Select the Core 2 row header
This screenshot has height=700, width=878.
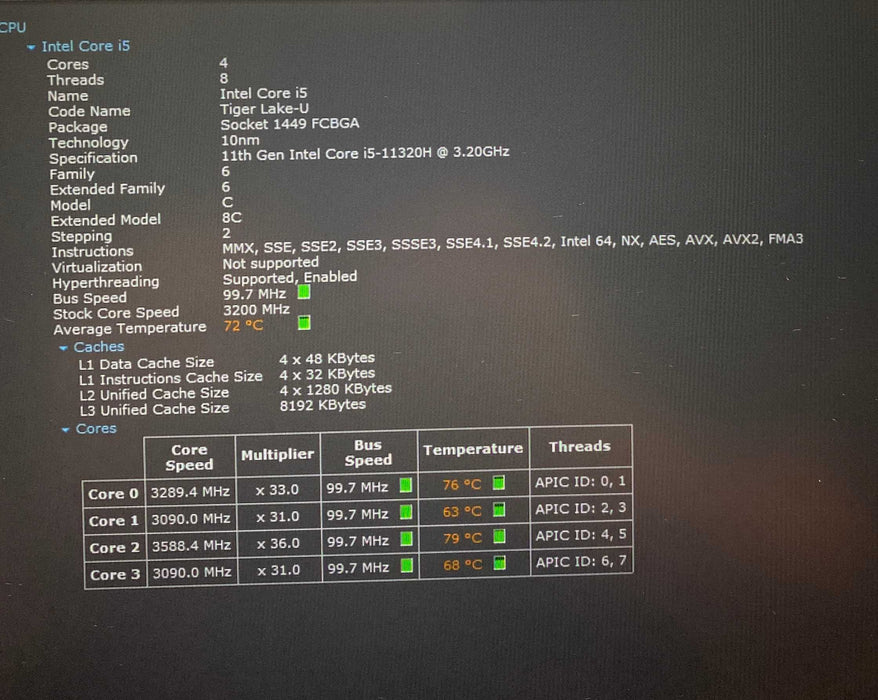(x=115, y=548)
